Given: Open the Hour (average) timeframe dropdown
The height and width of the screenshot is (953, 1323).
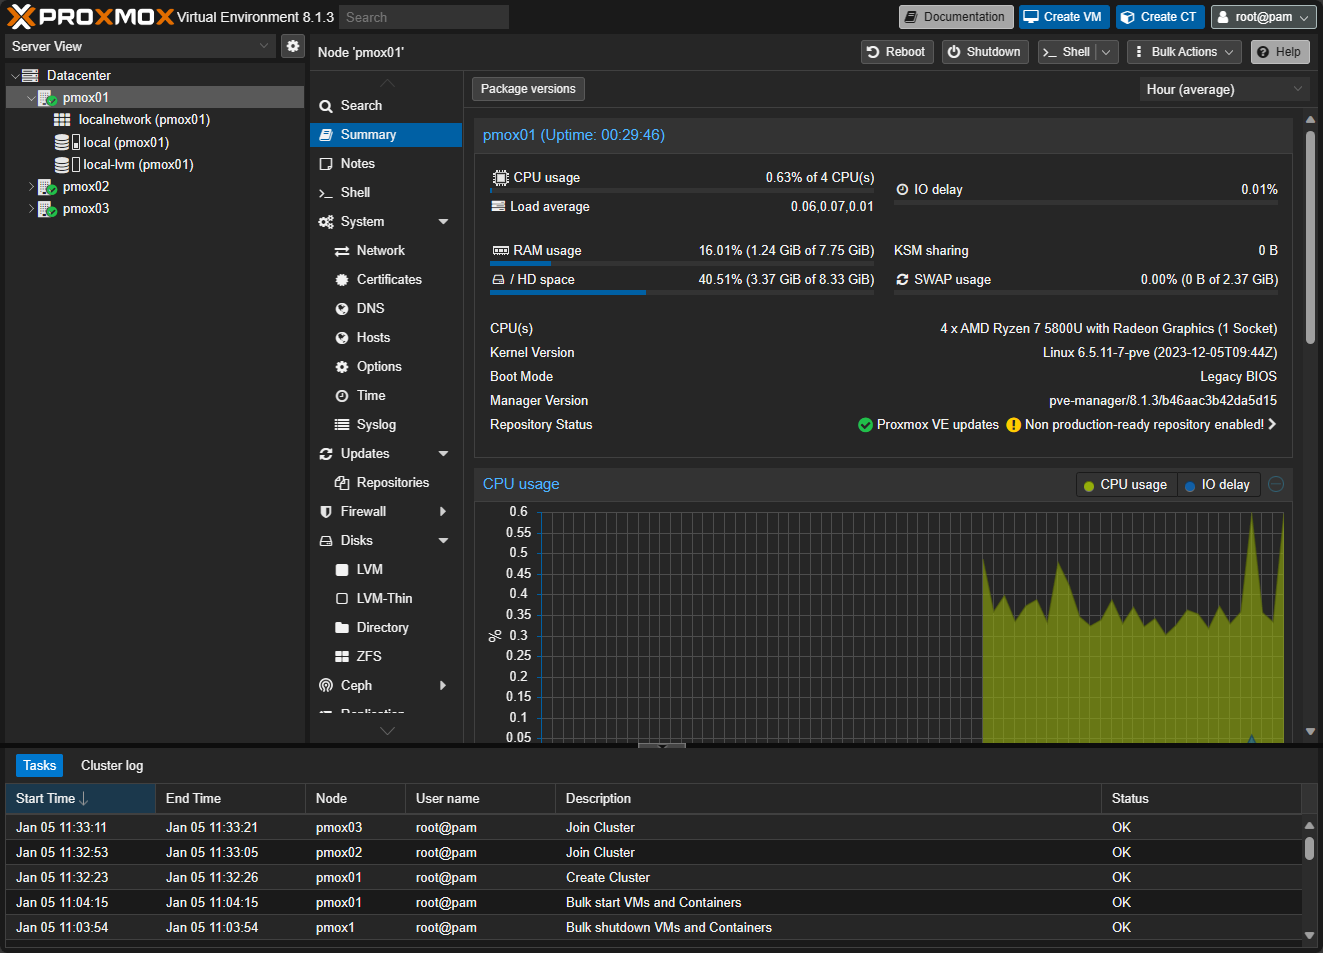Looking at the screenshot, I should click(x=1224, y=89).
